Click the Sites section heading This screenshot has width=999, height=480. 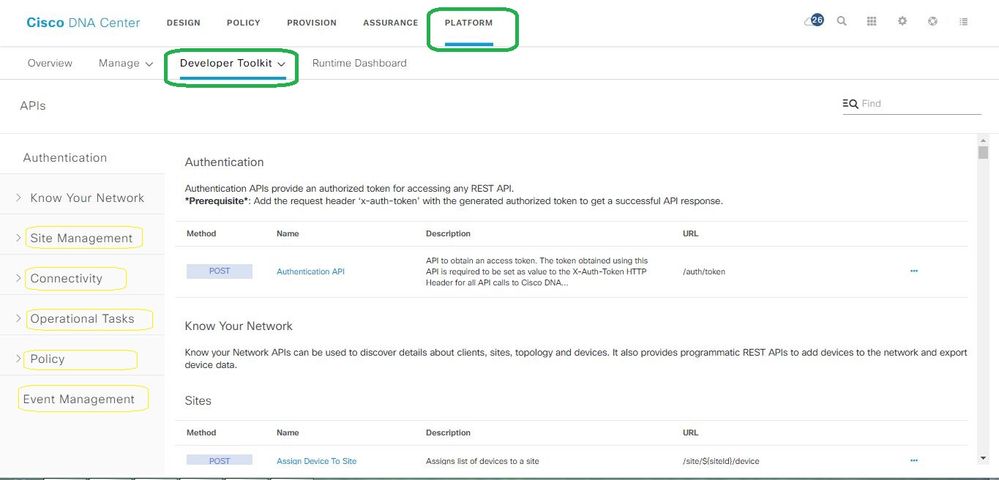coord(198,401)
